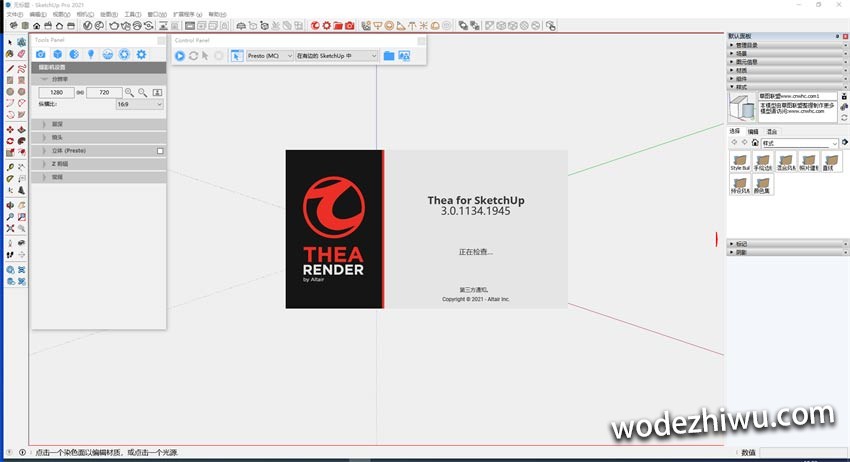Open the 视图(V) menu
Image resolution: width=850 pixels, height=462 pixels.
tap(61, 14)
